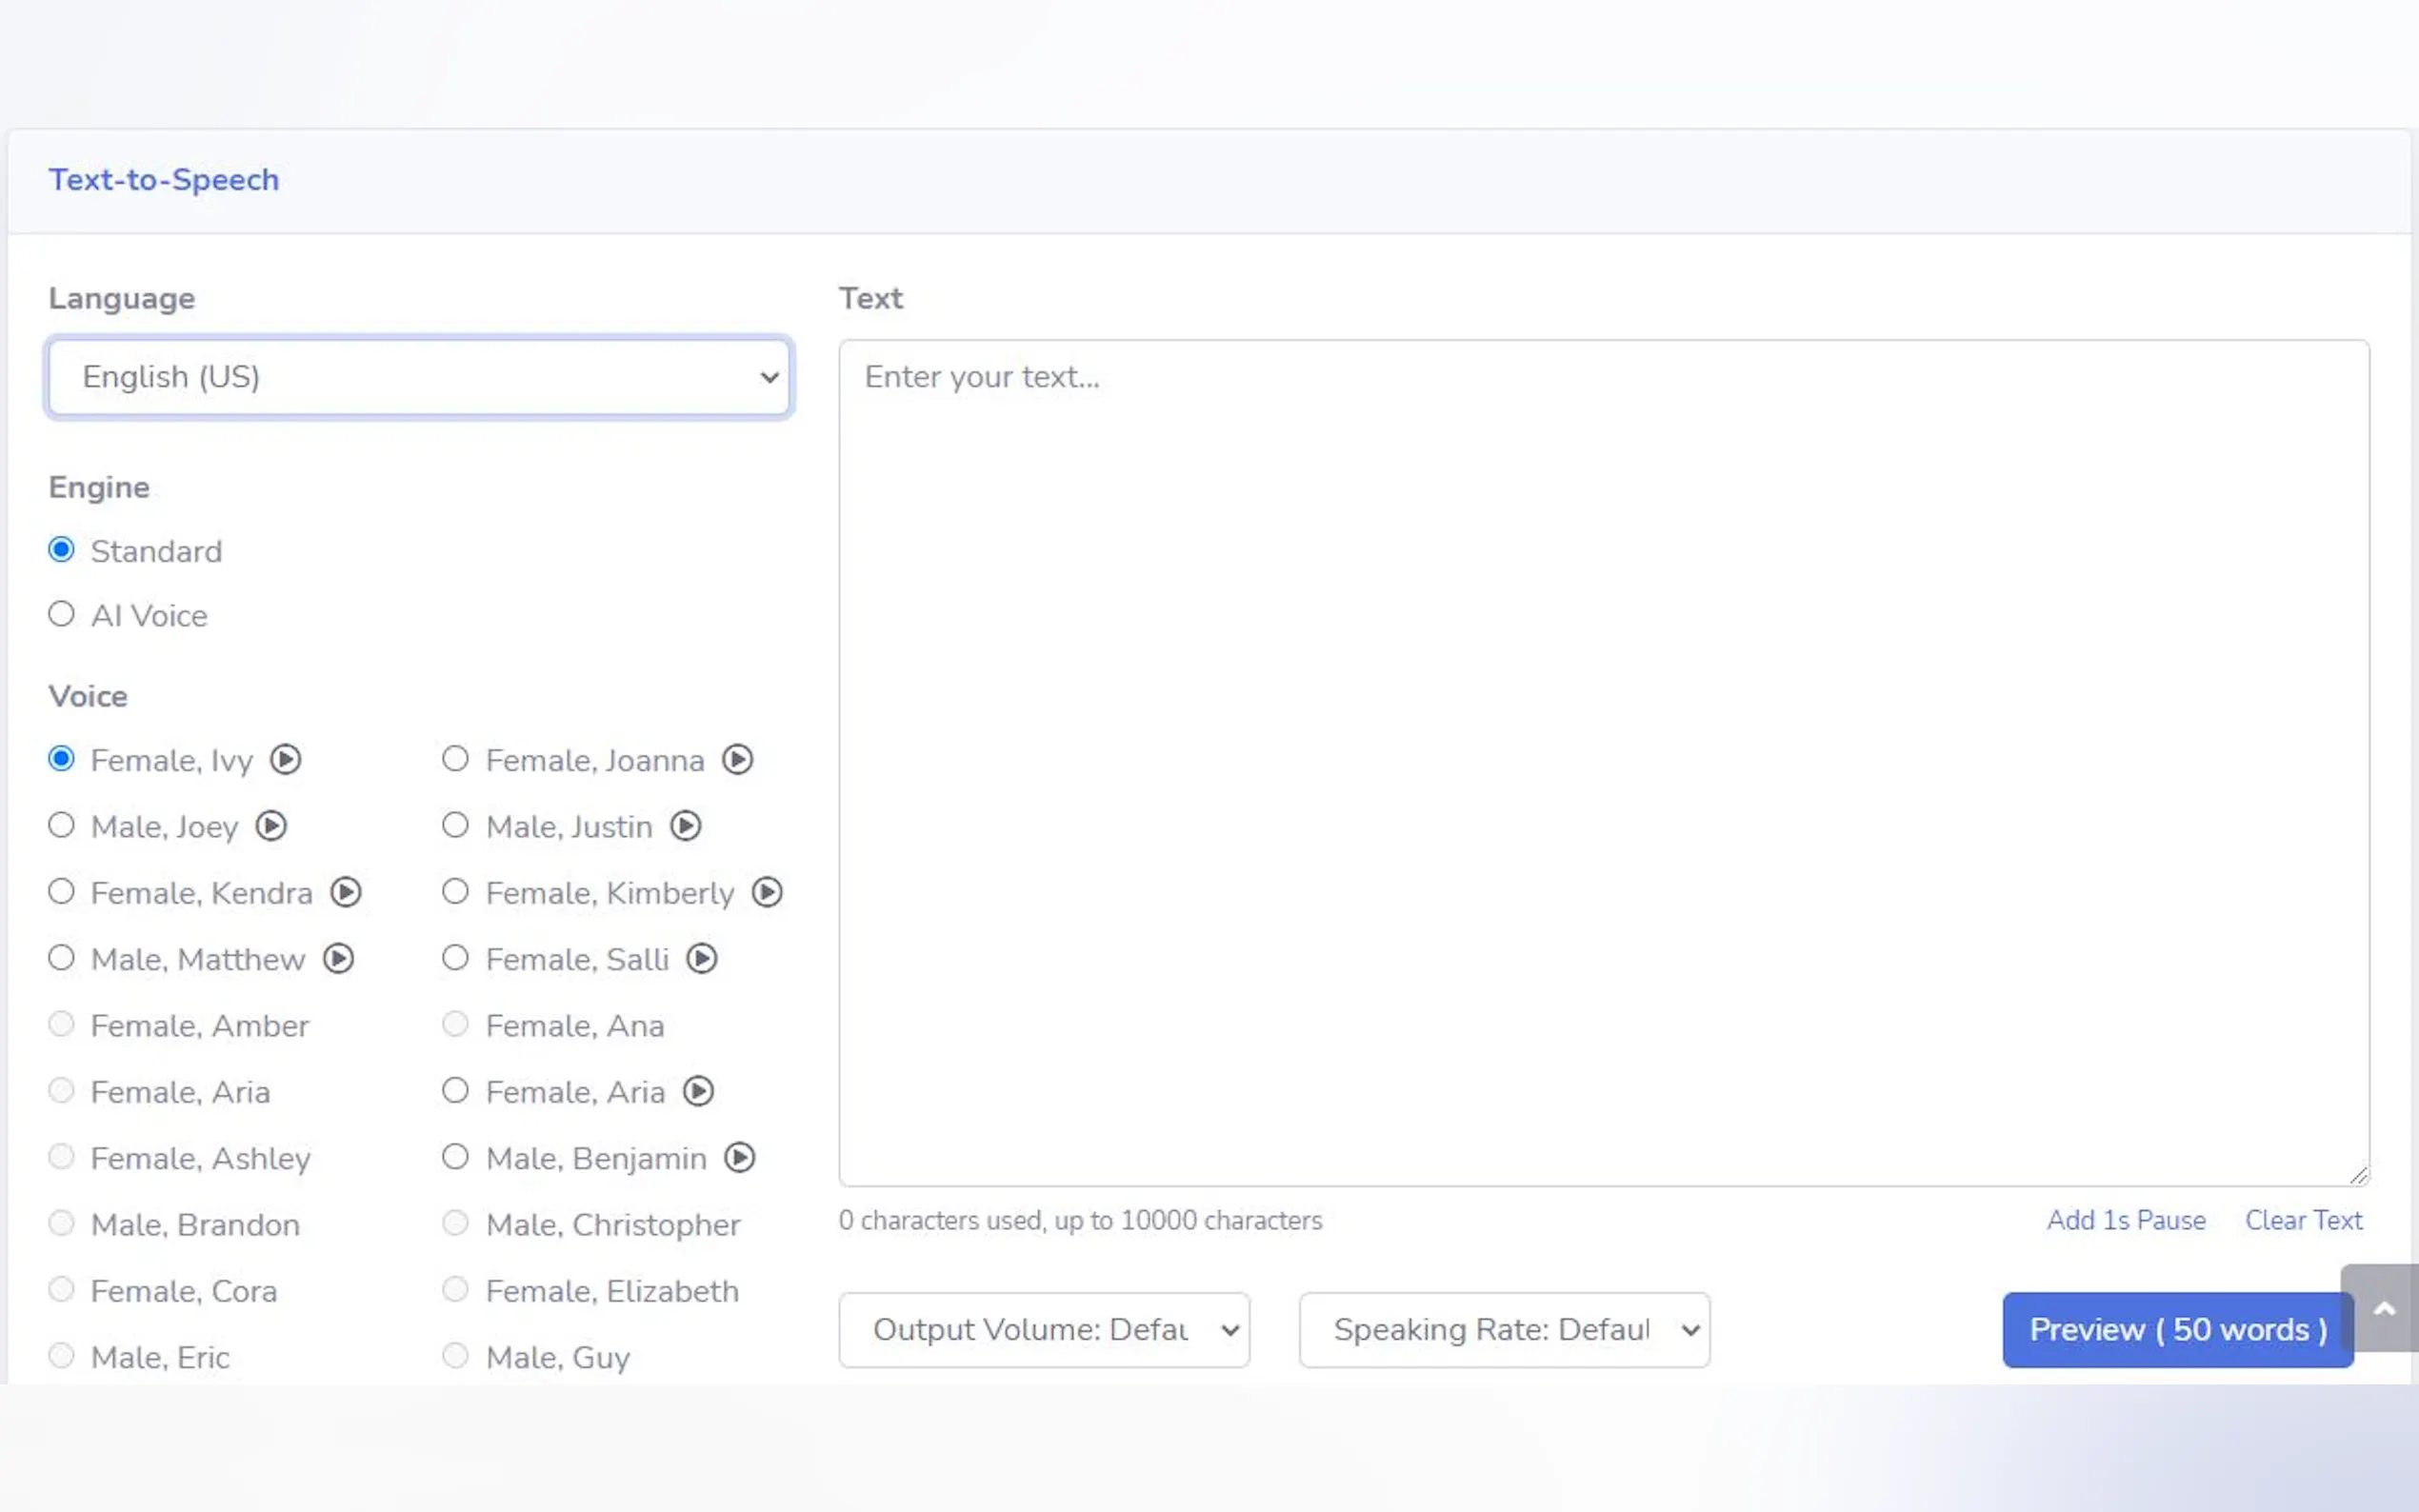
Task: Click the Preview (50 words) button
Action: [2177, 1330]
